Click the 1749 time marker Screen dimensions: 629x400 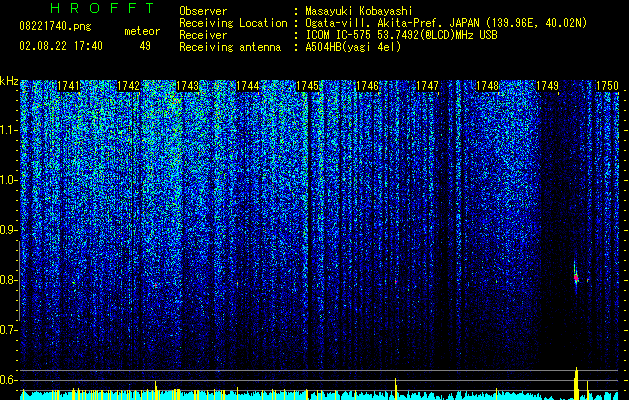[x=547, y=86]
